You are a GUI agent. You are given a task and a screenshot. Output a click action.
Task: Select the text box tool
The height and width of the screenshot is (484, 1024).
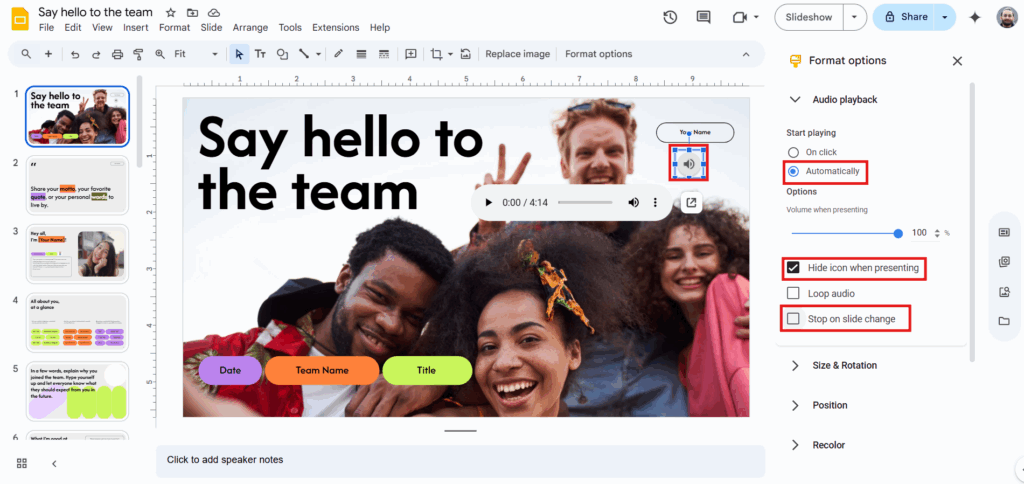pyautogui.click(x=260, y=54)
